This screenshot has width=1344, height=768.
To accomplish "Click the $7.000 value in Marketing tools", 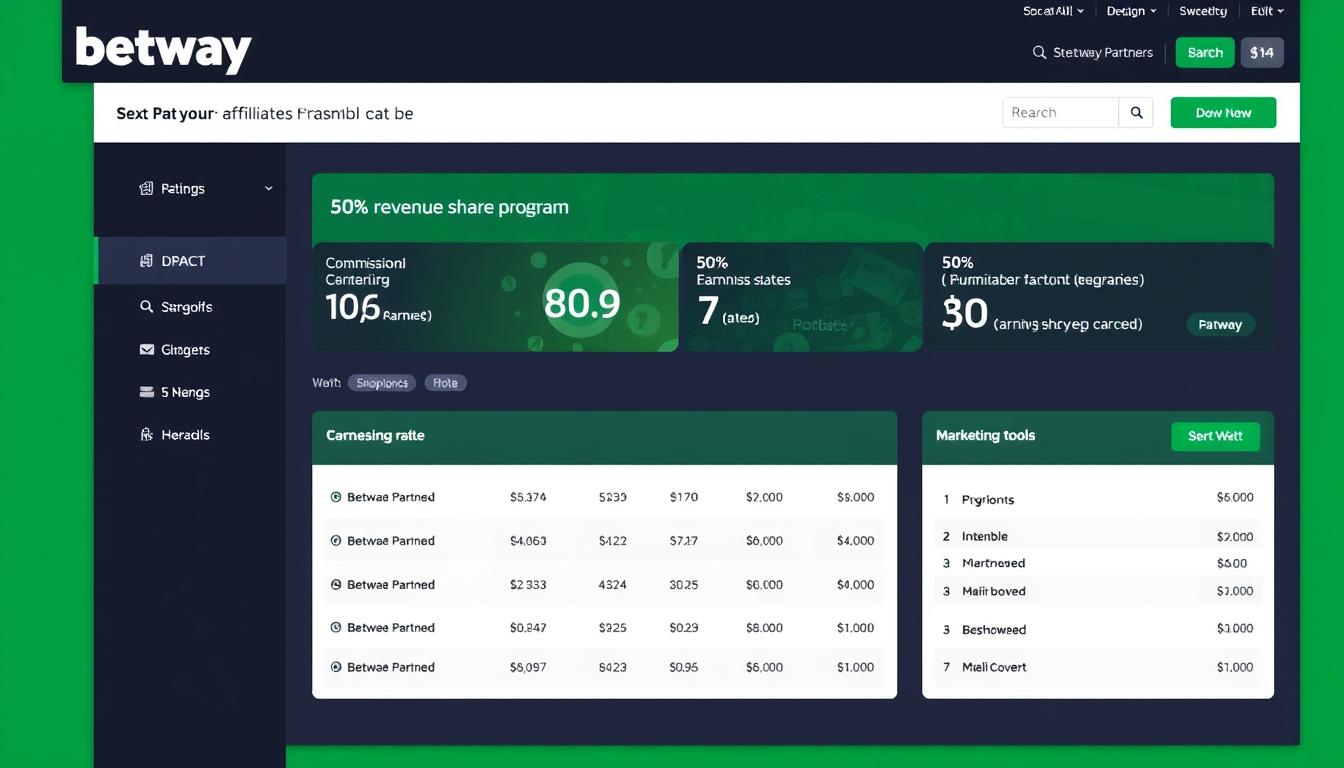I will click(x=1235, y=591).
